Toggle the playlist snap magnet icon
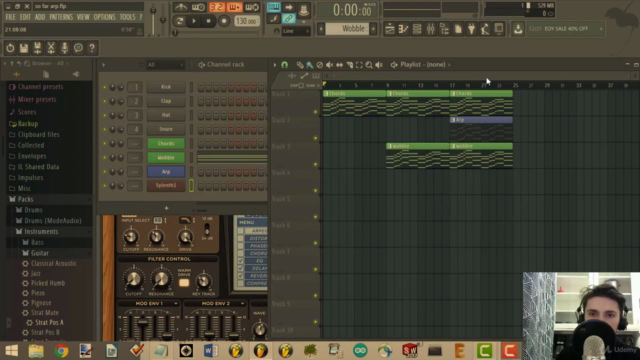640x360 pixels. [x=284, y=64]
